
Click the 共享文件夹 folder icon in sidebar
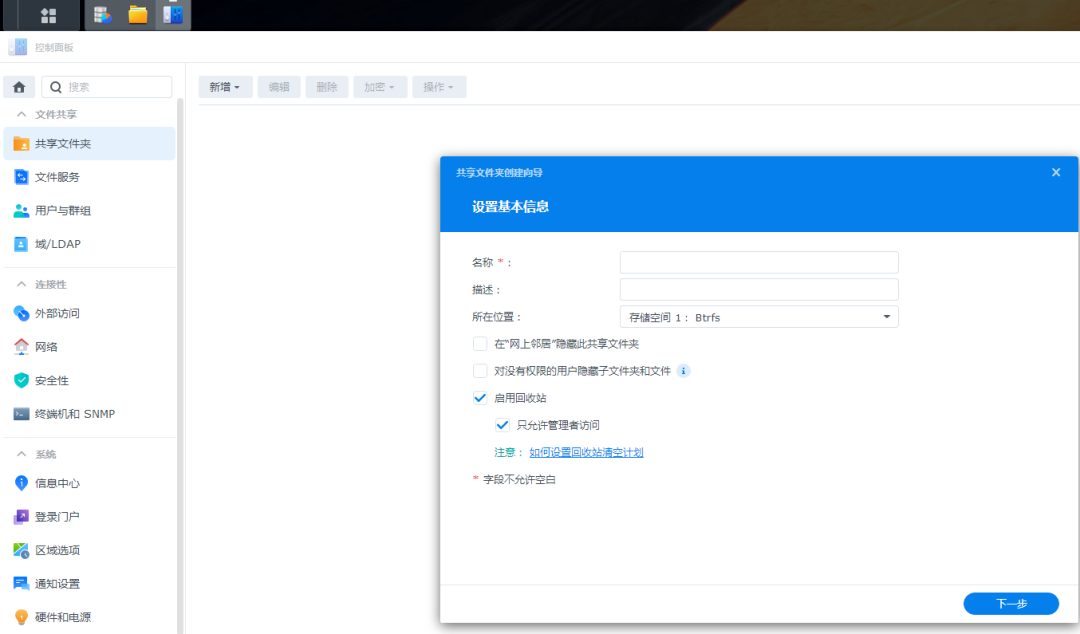pyautogui.click(x=21, y=143)
